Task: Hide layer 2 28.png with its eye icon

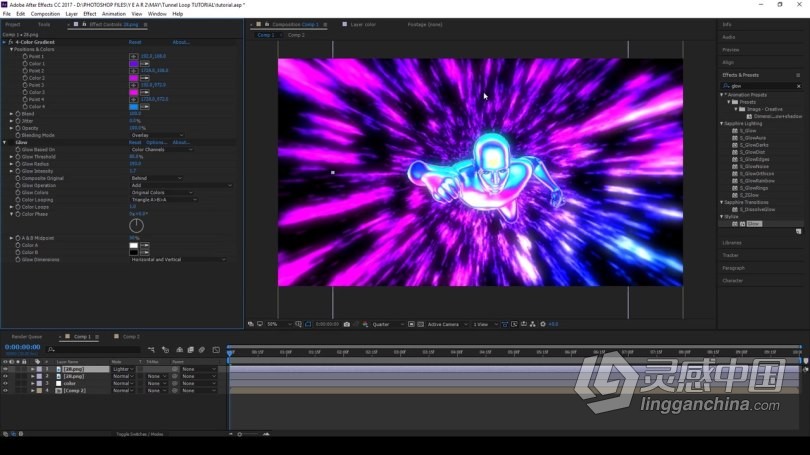Action: pyautogui.click(x=5, y=376)
